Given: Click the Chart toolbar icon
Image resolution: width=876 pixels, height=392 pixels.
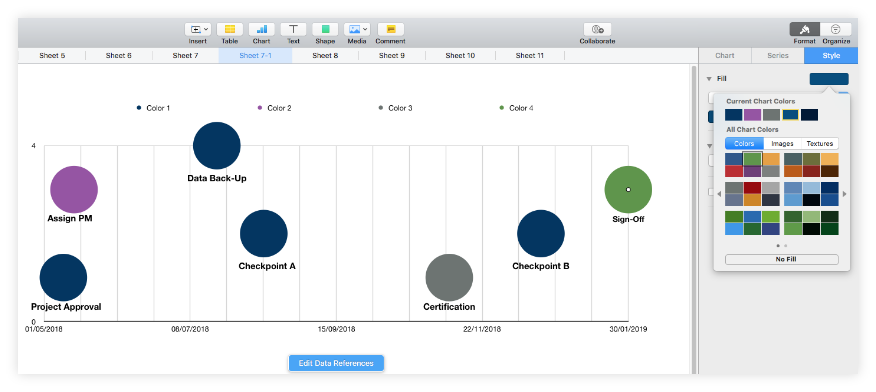Looking at the screenshot, I should (x=261, y=30).
